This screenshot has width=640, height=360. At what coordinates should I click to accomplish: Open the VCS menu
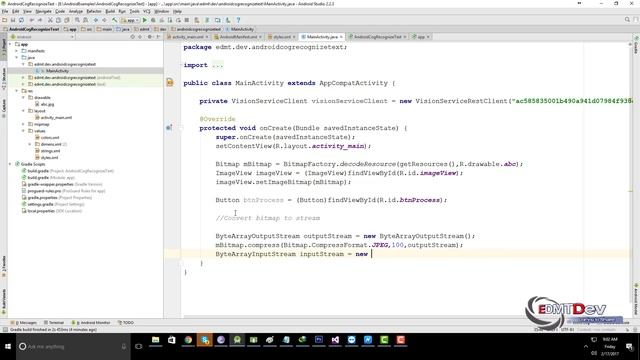point(147,11)
